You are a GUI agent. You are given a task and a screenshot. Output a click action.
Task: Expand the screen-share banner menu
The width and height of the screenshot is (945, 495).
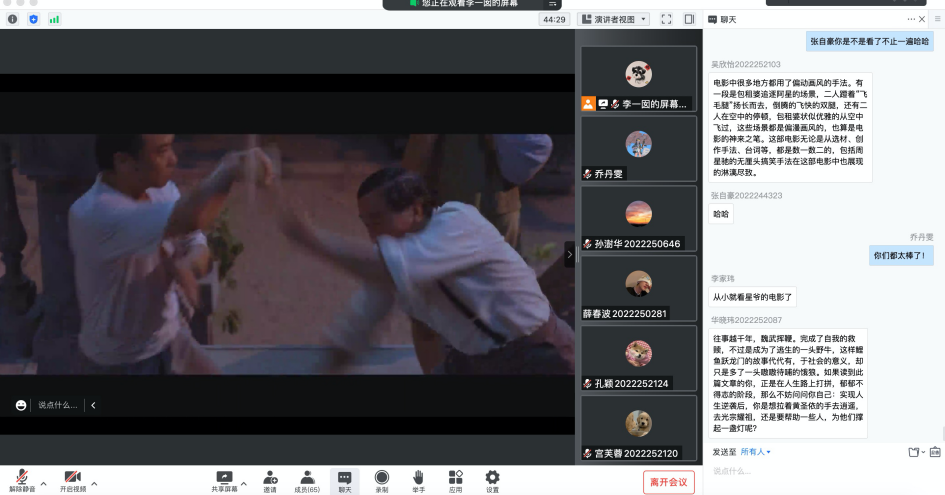tap(552, 4)
